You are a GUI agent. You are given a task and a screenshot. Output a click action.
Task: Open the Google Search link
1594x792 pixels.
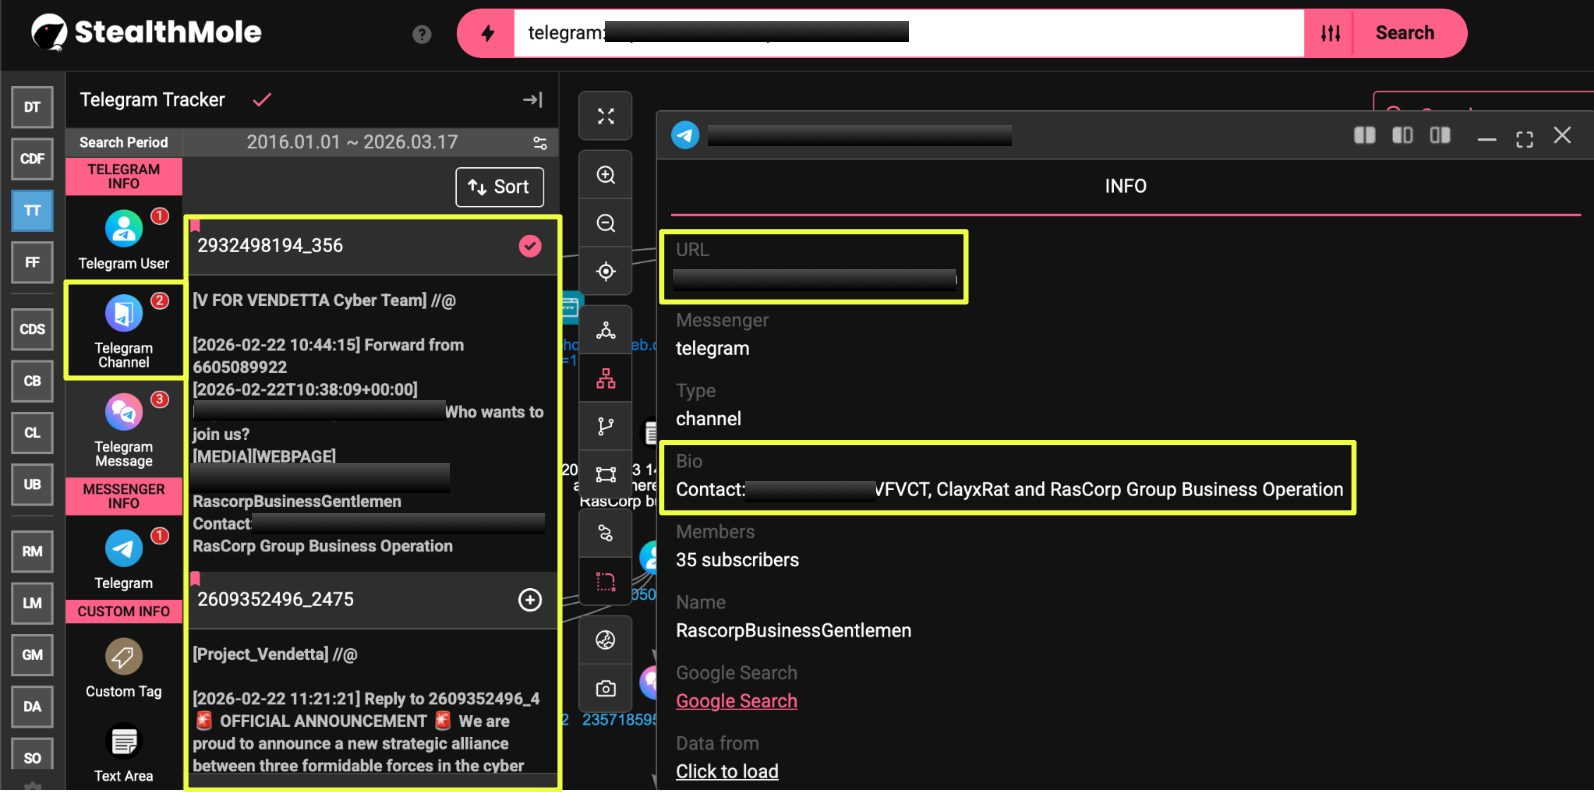point(736,701)
